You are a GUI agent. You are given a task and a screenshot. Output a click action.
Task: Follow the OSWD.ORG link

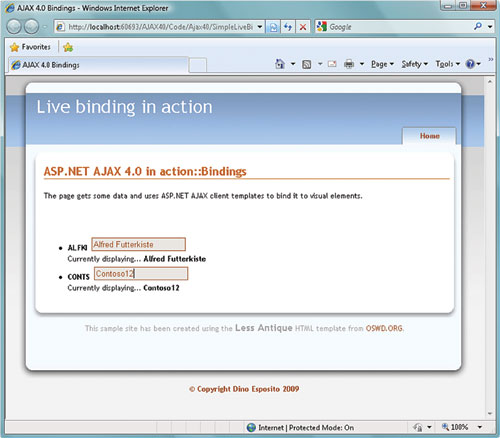[384, 328]
